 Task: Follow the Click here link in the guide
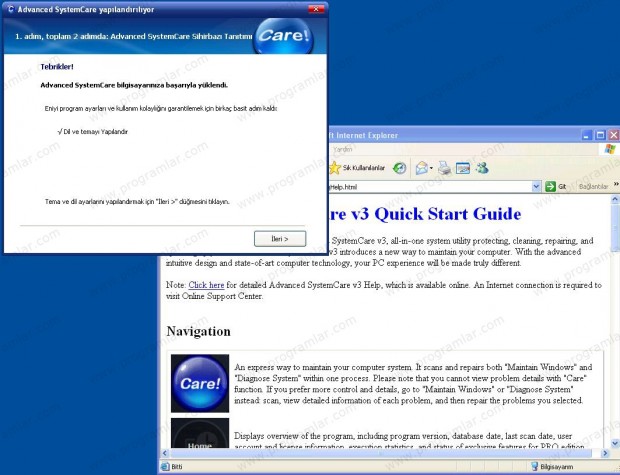pos(206,285)
